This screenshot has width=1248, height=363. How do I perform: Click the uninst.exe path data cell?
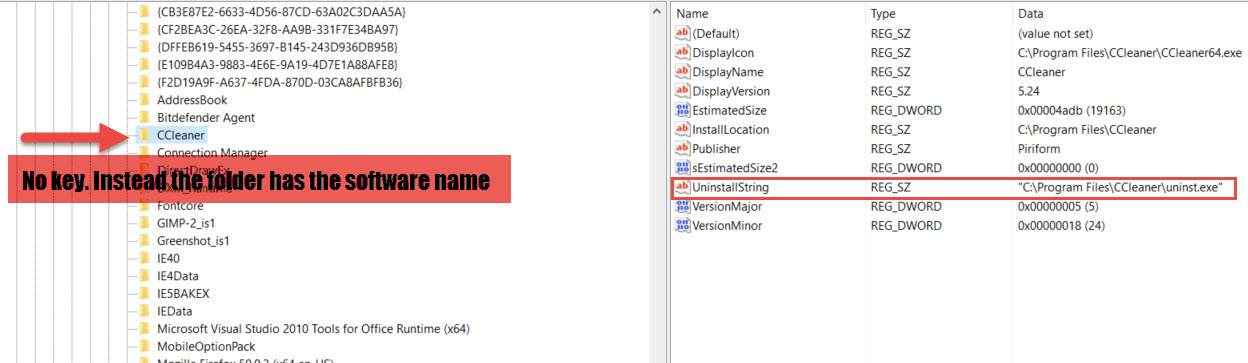click(1121, 187)
